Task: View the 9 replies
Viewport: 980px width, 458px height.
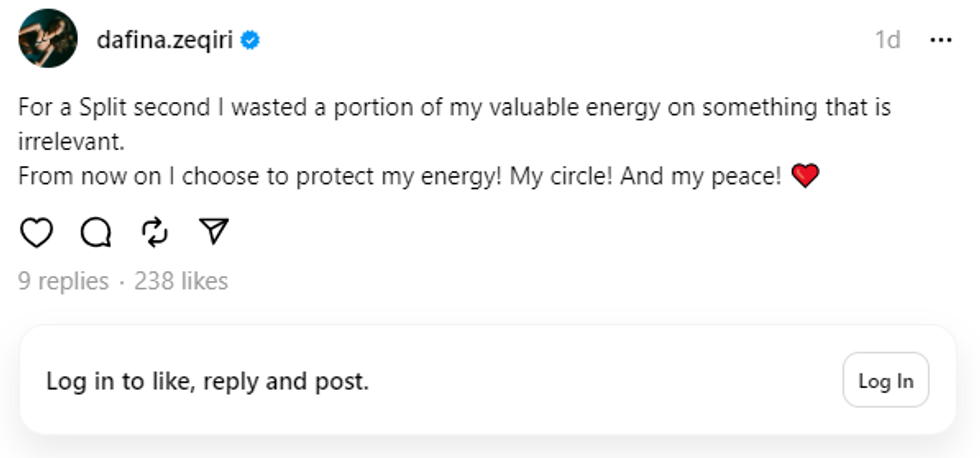Action: (x=63, y=282)
